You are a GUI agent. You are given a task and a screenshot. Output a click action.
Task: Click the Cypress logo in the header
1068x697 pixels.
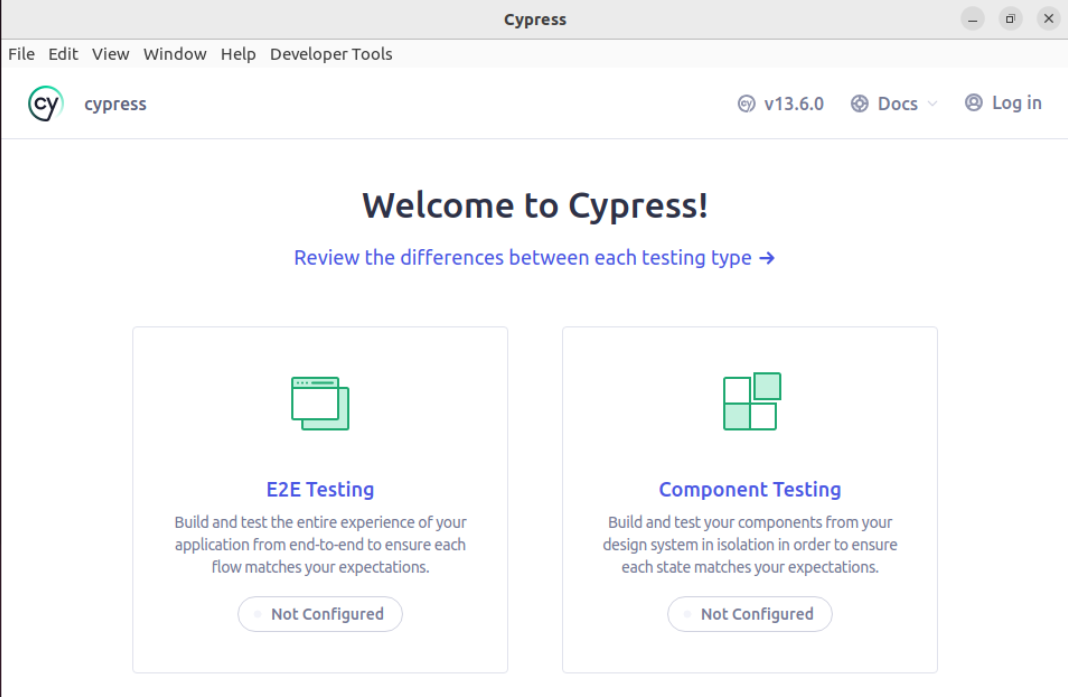[x=46, y=103]
